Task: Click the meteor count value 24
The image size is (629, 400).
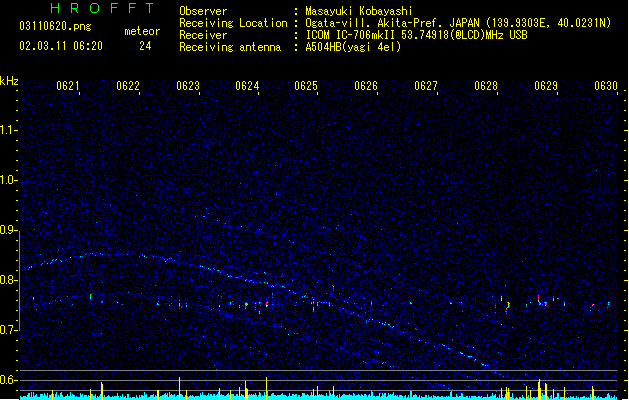Action: click(x=145, y=46)
